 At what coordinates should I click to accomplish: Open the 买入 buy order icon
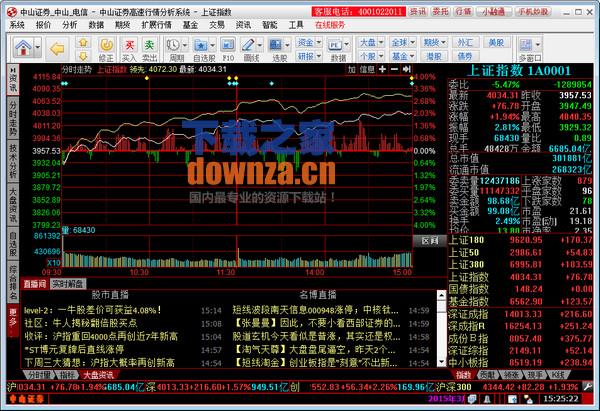[x=129, y=49]
